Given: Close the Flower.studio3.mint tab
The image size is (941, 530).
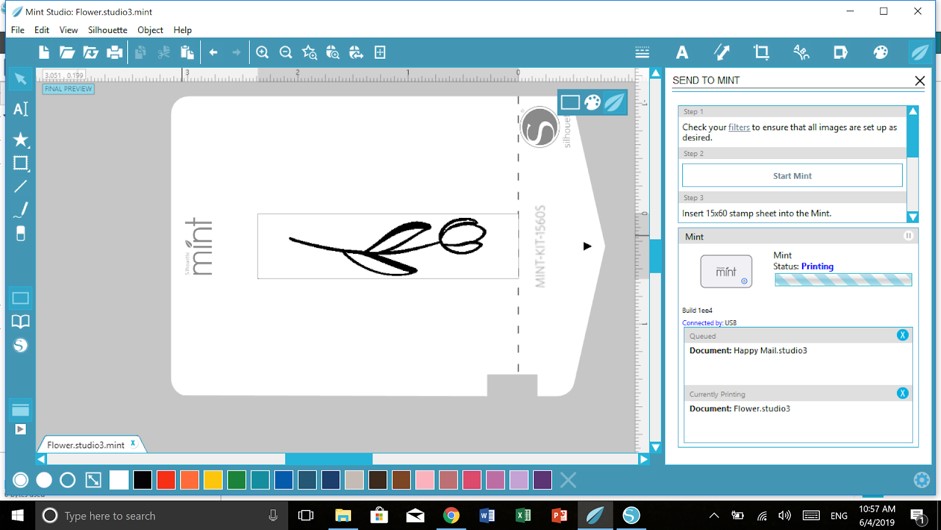Looking at the screenshot, I should pyautogui.click(x=133, y=444).
